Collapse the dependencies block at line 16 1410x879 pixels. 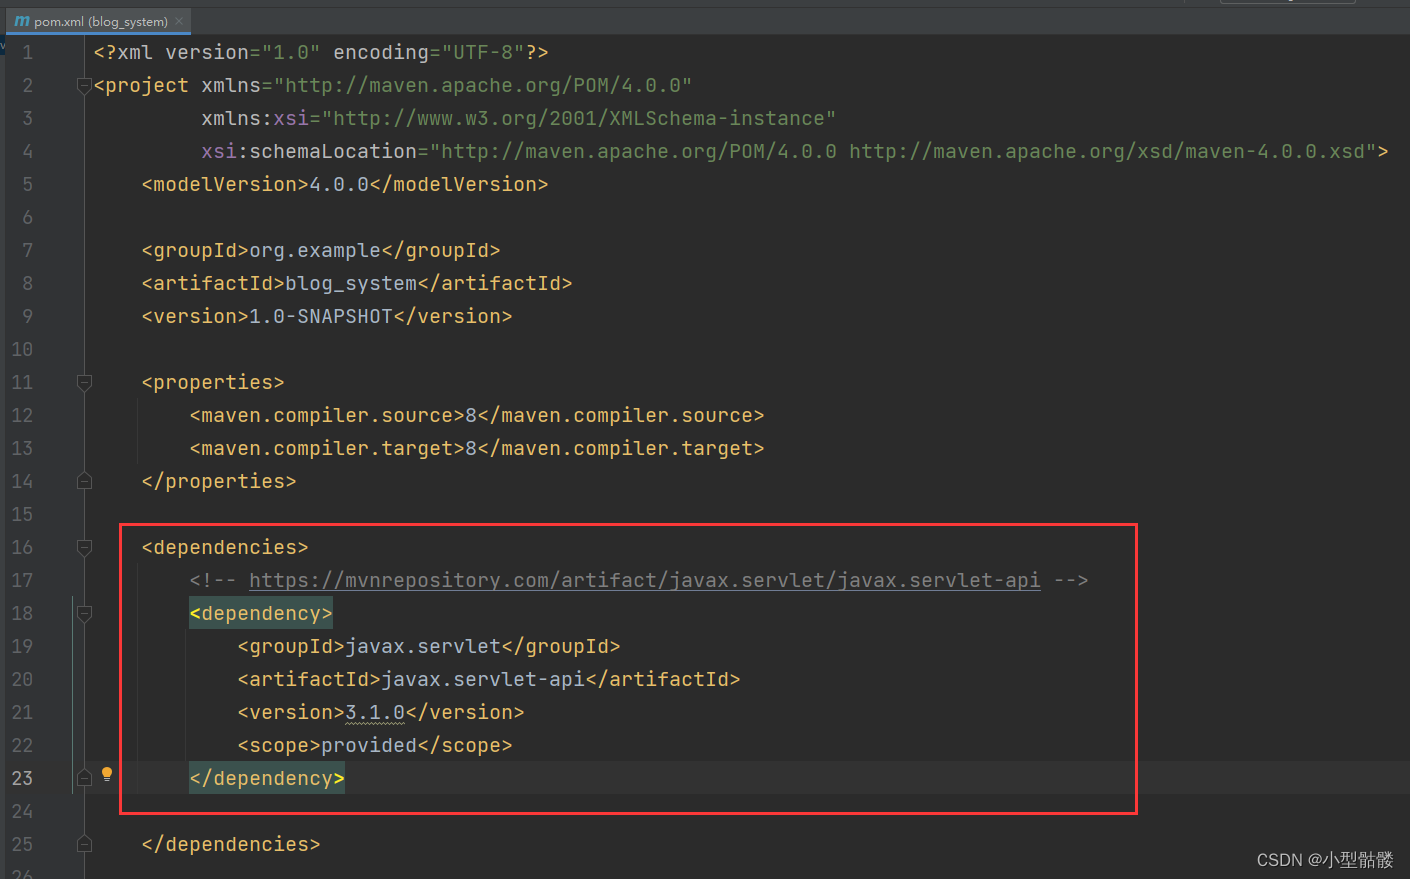click(x=84, y=547)
